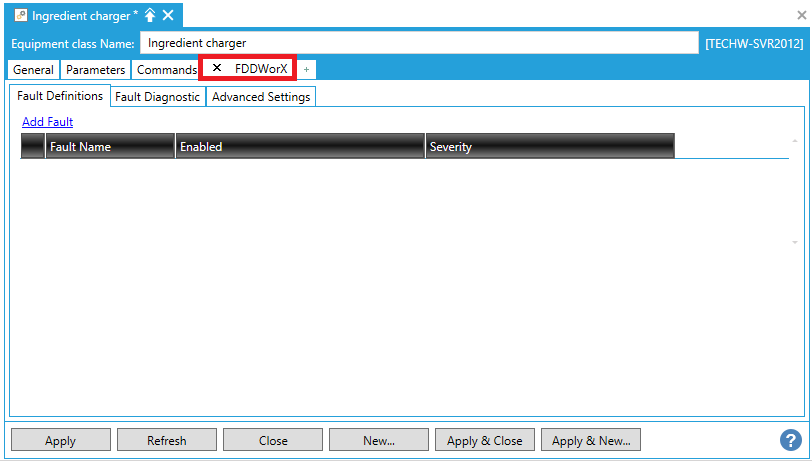The width and height of the screenshot is (812, 463).
Task: Sort by the Severity column header
Action: (x=549, y=147)
